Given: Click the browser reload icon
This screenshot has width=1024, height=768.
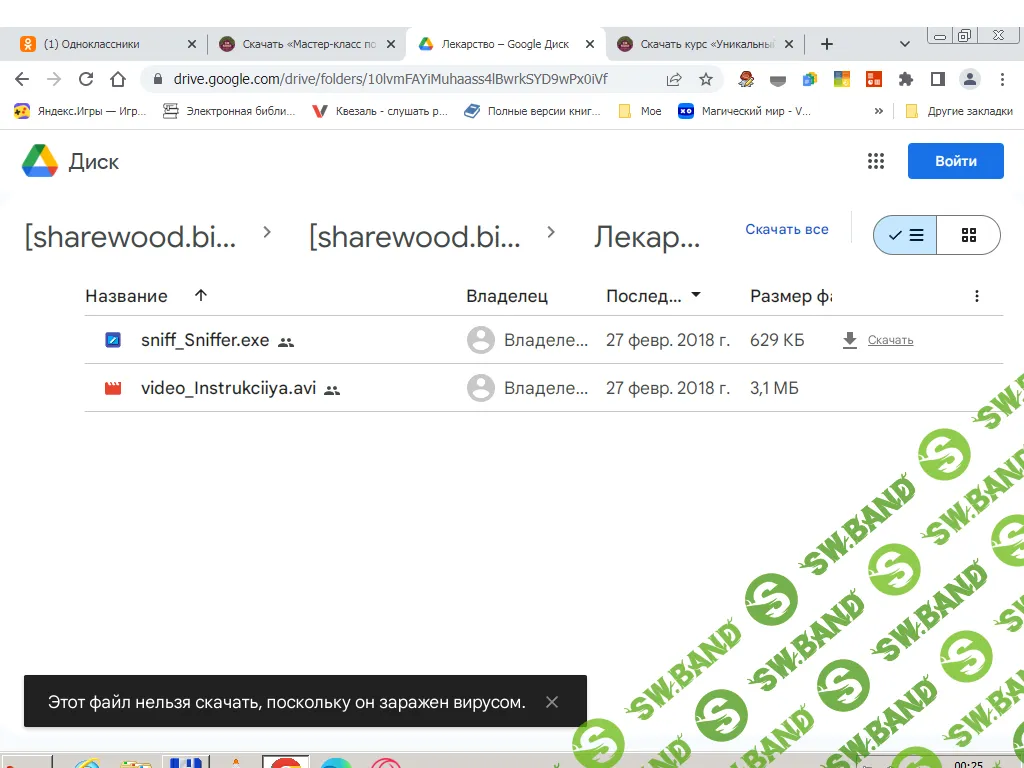Looking at the screenshot, I should pos(86,79).
